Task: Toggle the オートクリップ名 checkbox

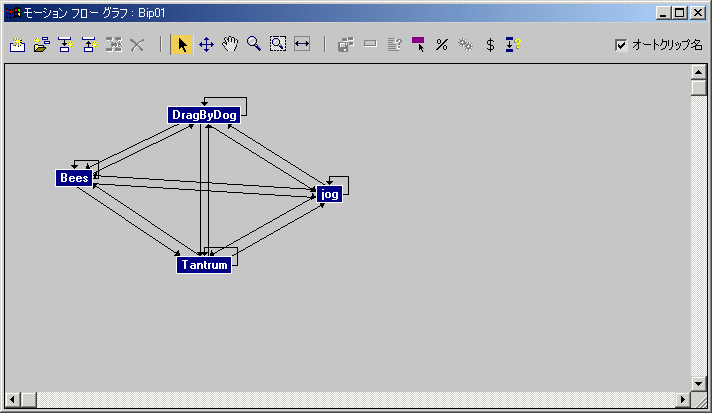Action: point(621,45)
